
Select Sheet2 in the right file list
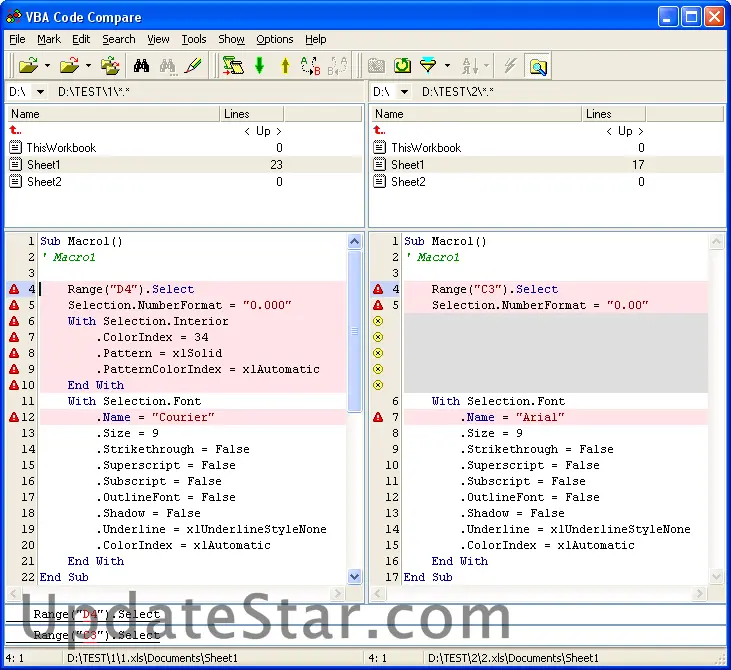click(407, 182)
